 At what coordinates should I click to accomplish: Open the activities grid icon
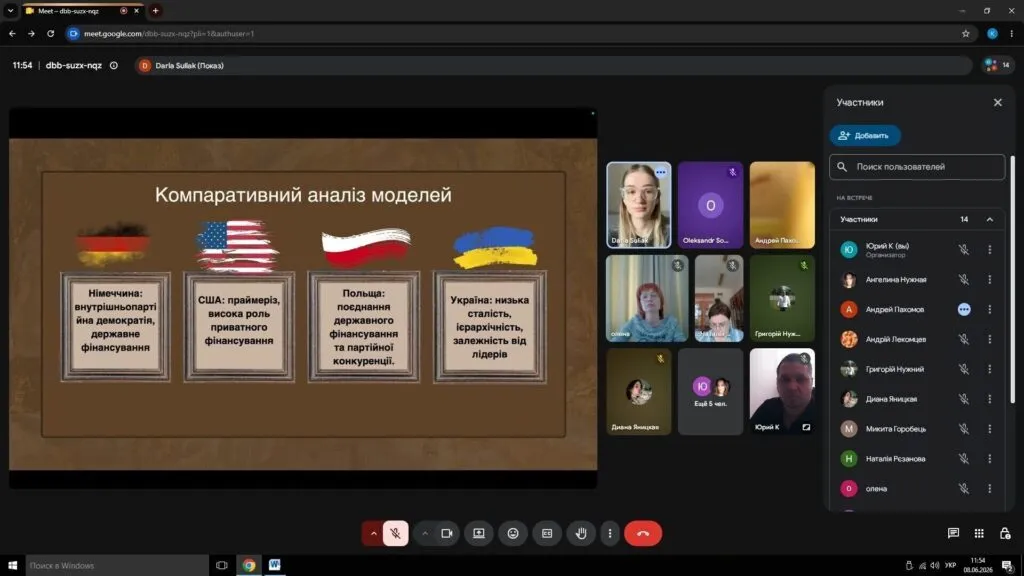point(979,534)
